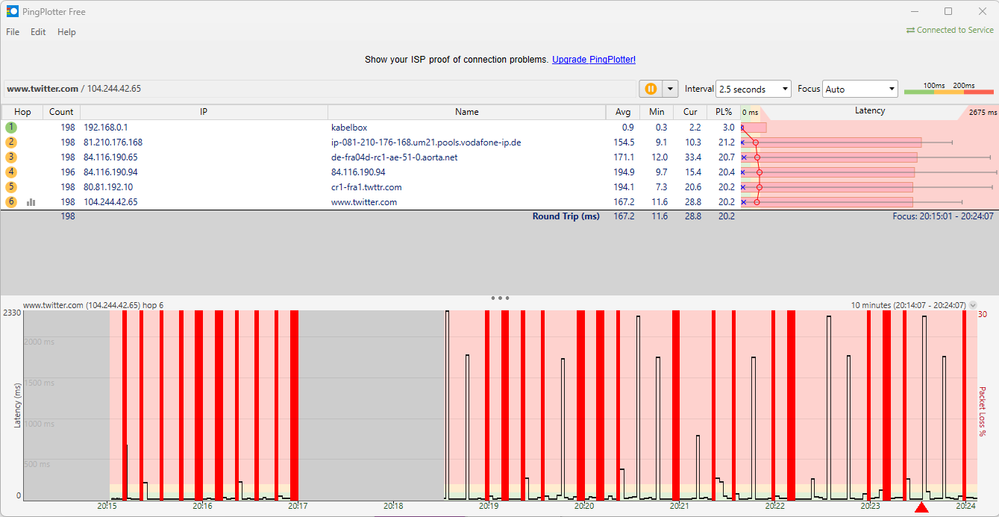Click the hop 4 circle icon

pos(11,172)
